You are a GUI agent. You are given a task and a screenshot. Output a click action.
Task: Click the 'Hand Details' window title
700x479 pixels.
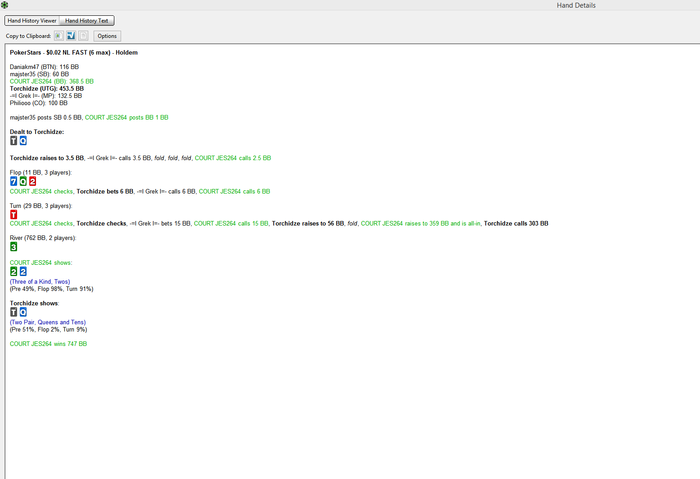pyautogui.click(x=576, y=5)
